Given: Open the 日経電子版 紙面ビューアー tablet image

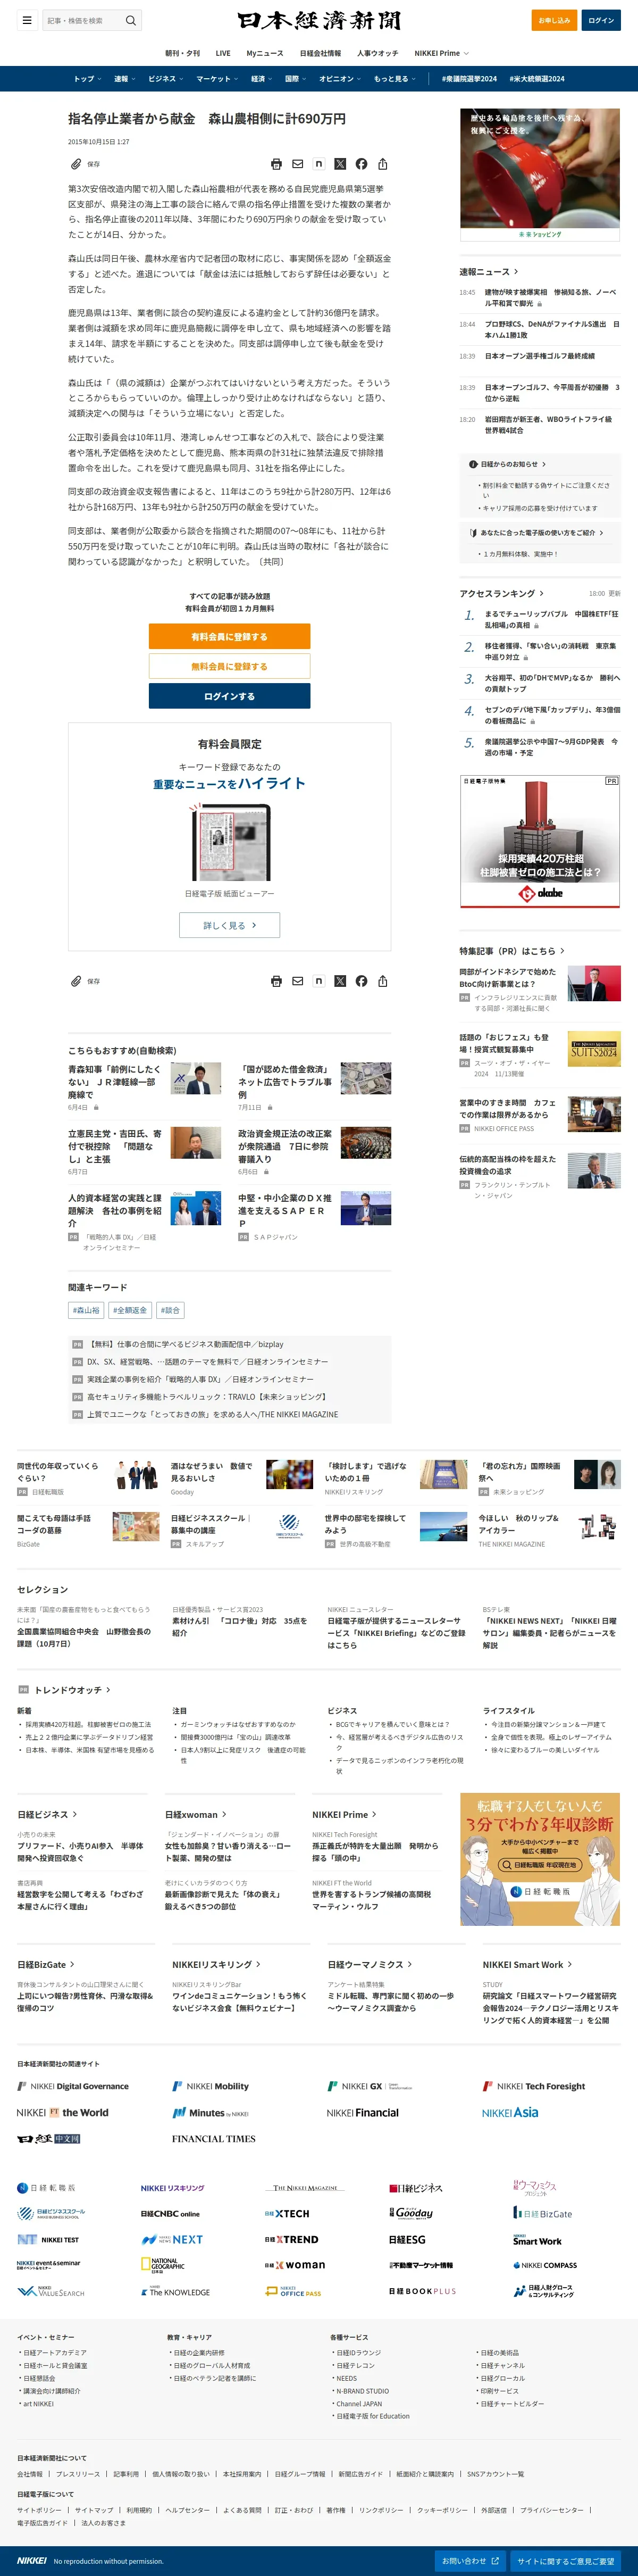Looking at the screenshot, I should [230, 842].
